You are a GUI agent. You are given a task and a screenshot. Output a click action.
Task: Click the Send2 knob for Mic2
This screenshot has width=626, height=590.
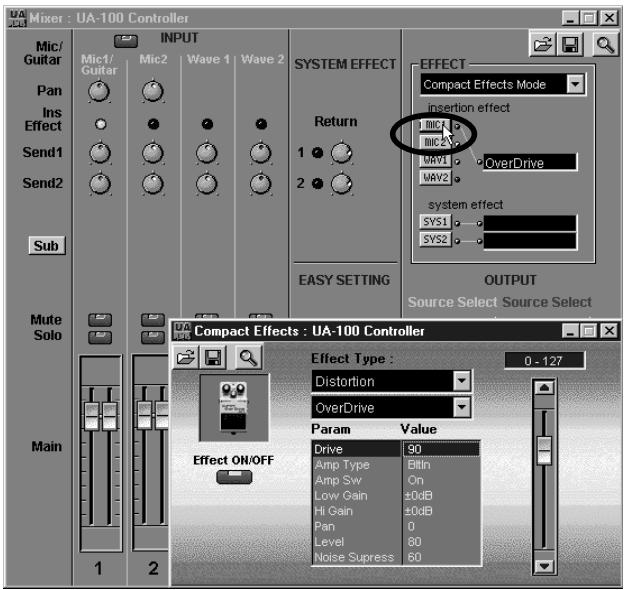pos(153,184)
